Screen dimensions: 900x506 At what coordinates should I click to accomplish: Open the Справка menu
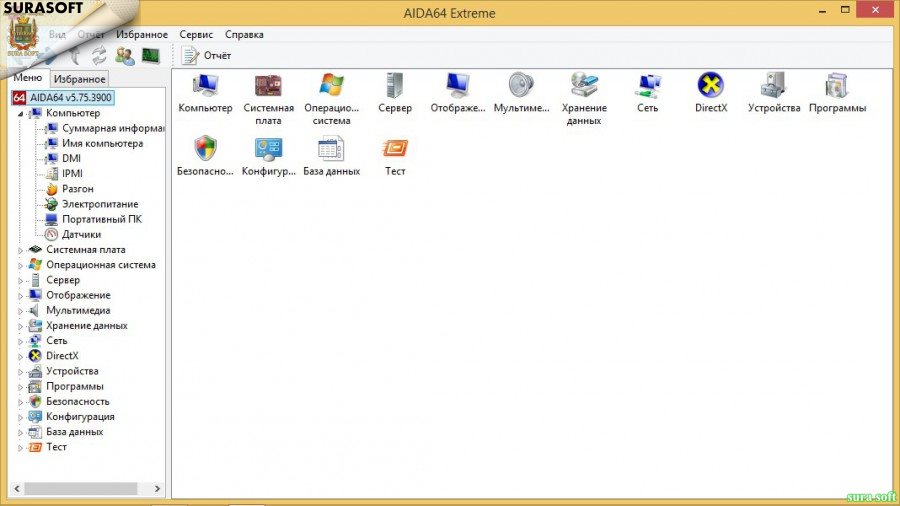pyautogui.click(x=244, y=34)
